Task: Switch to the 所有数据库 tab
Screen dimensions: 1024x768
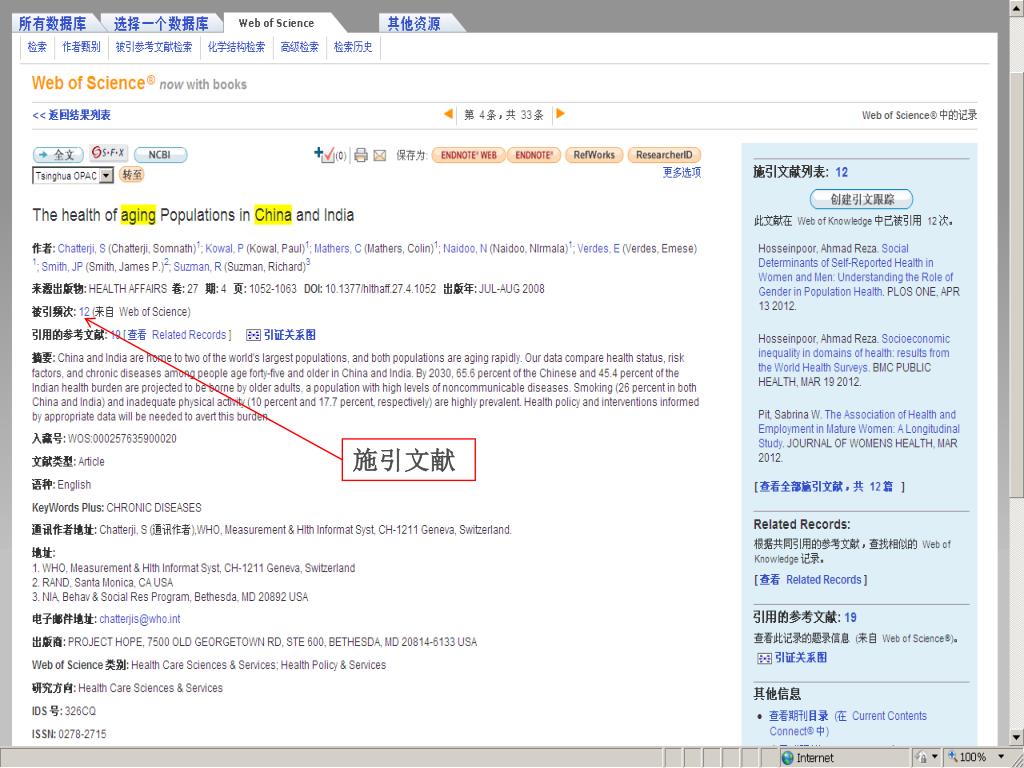Action: pos(52,24)
